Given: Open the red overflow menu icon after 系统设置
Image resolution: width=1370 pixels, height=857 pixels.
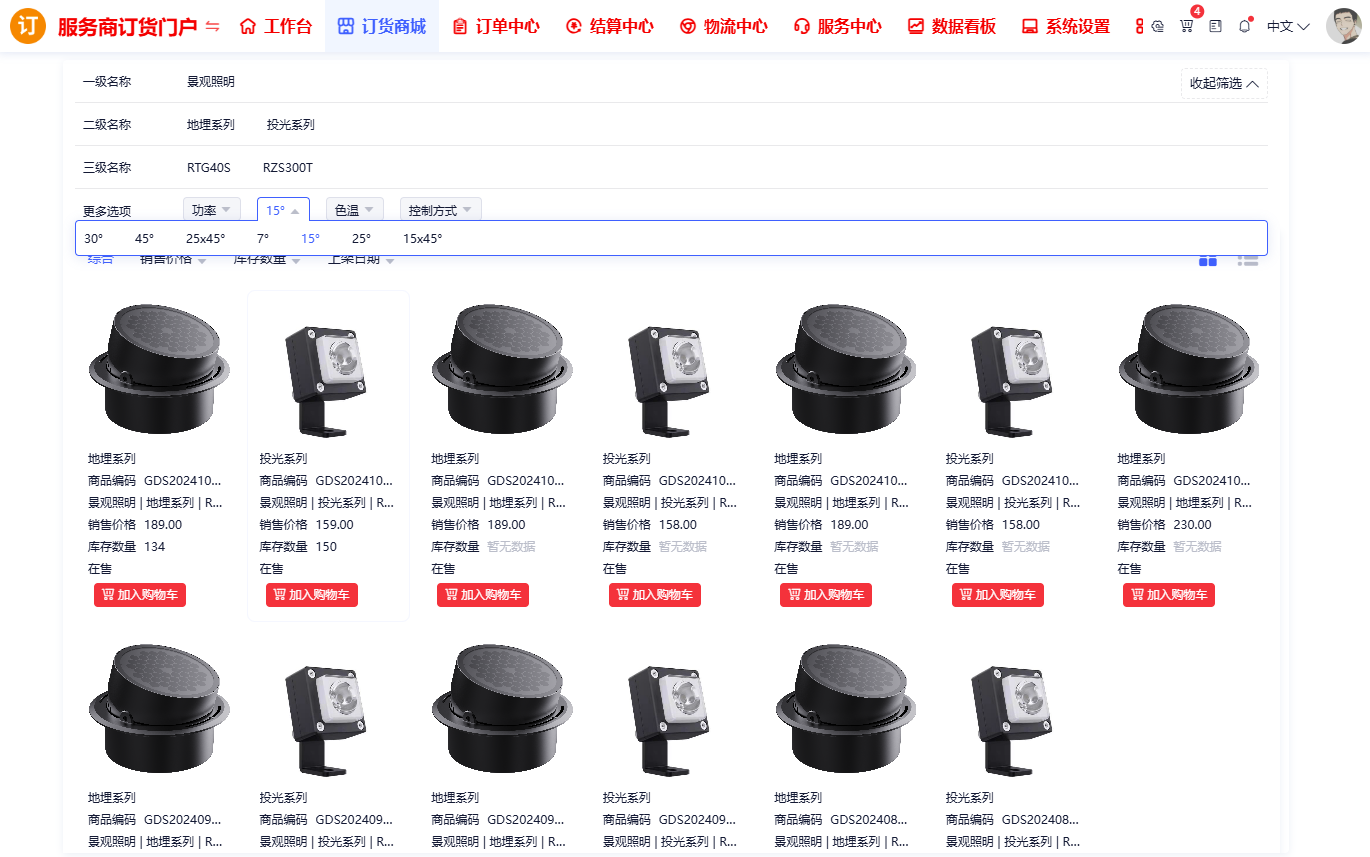Looking at the screenshot, I should pyautogui.click(x=1140, y=26).
